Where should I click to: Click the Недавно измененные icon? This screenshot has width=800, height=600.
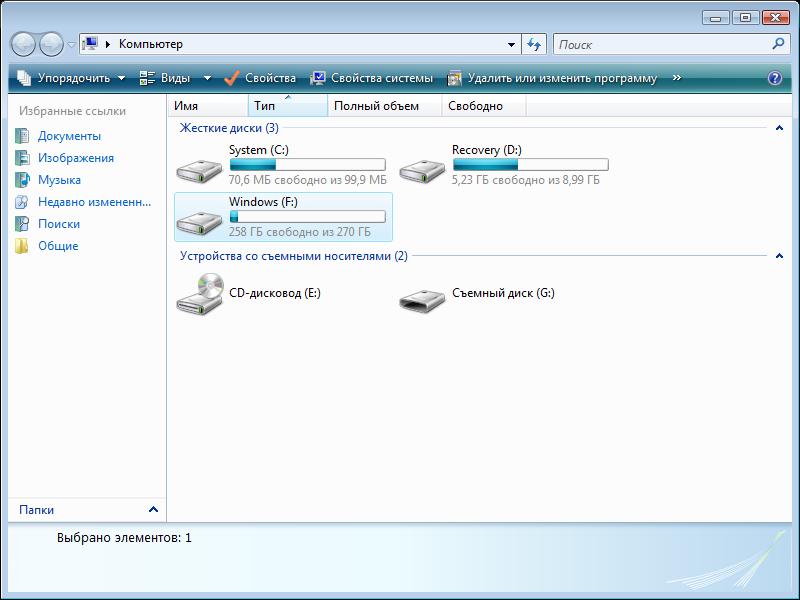[22, 202]
